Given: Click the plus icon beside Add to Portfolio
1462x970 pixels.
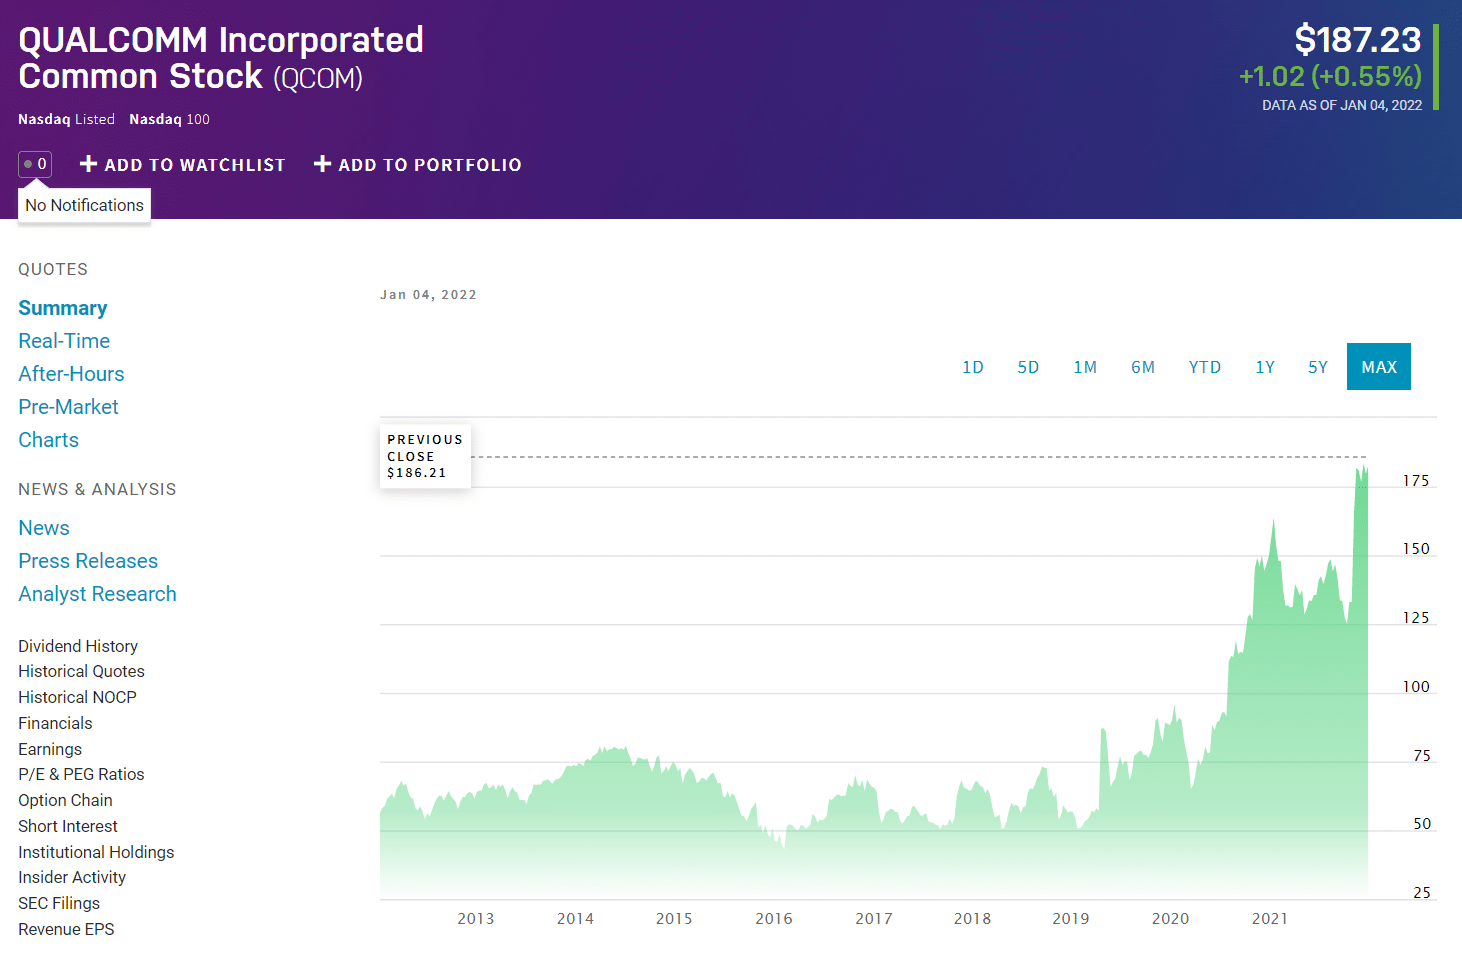Looking at the screenshot, I should (322, 164).
